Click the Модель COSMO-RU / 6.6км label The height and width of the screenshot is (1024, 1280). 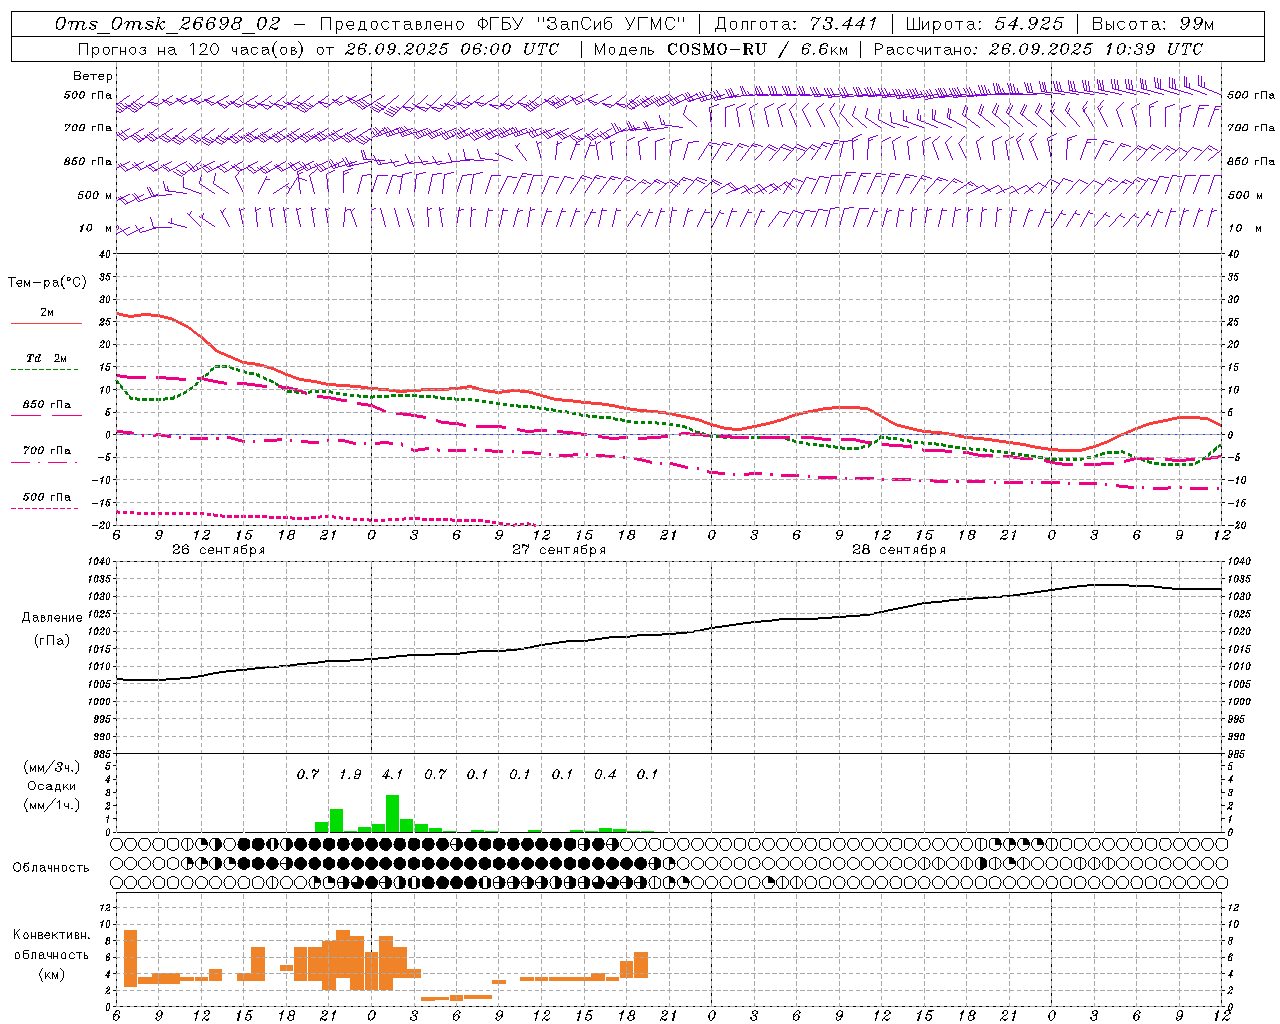720,49
